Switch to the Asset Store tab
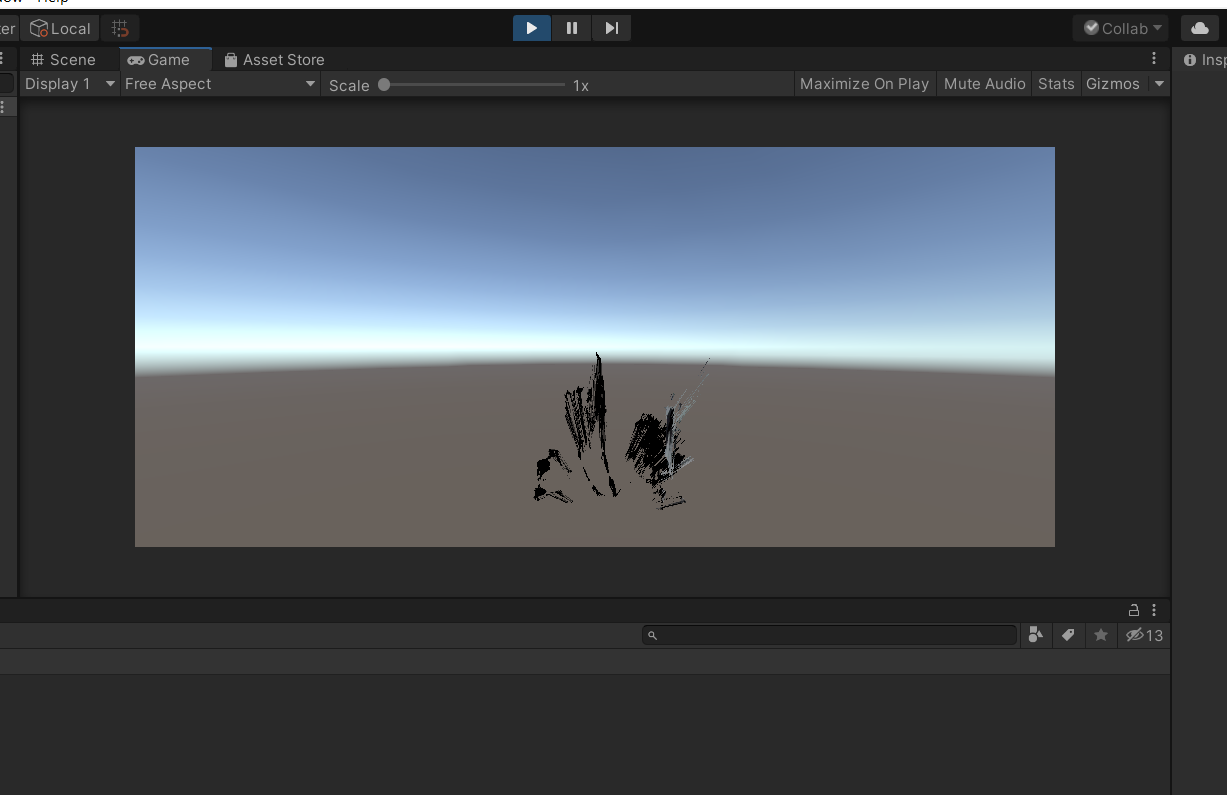This screenshot has width=1227, height=795. coord(274,60)
